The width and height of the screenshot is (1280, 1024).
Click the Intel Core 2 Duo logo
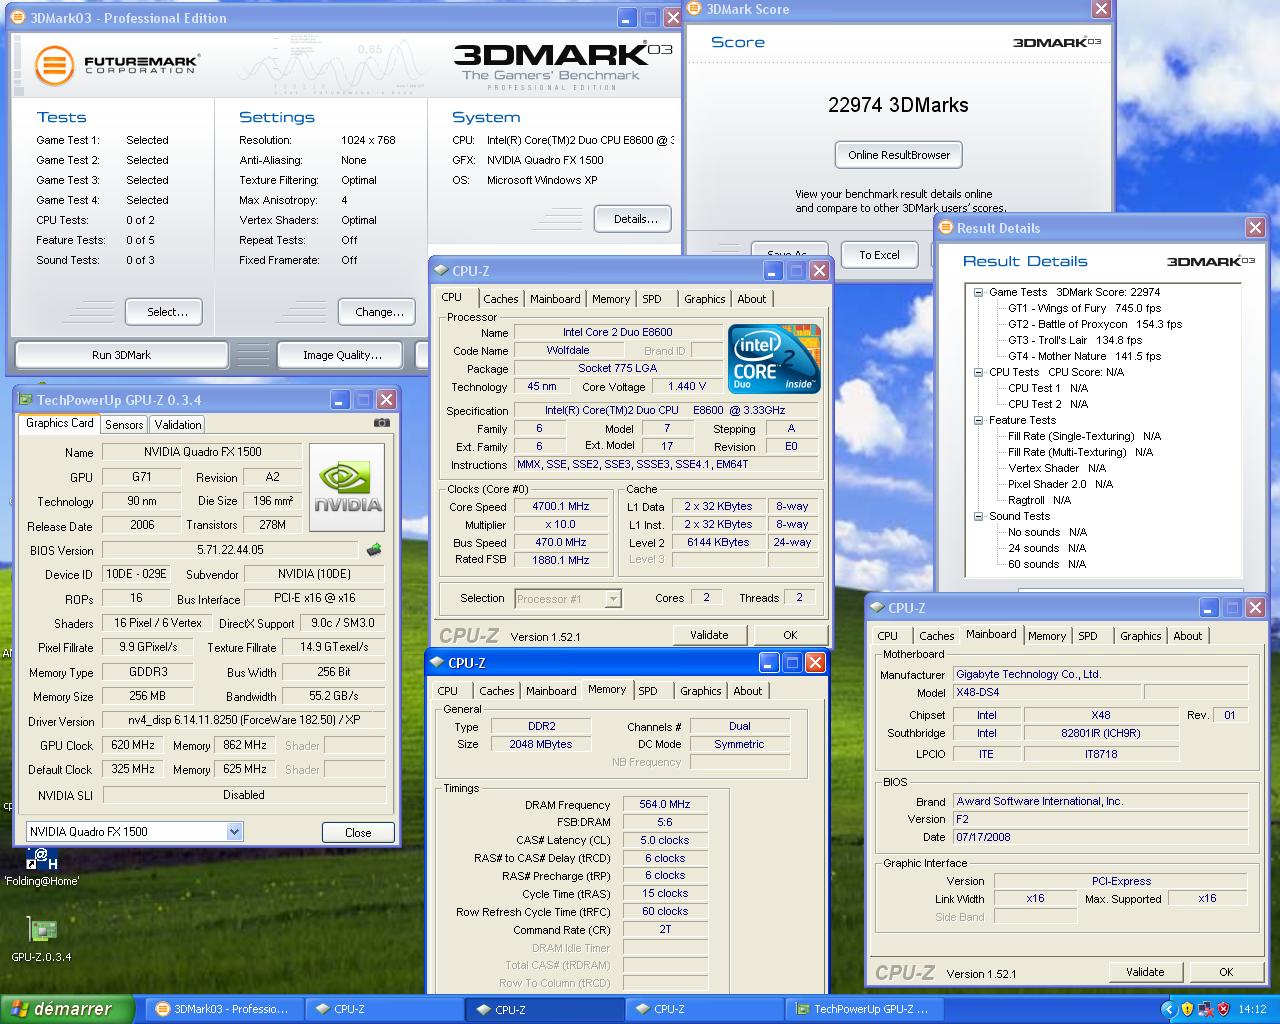pos(774,359)
